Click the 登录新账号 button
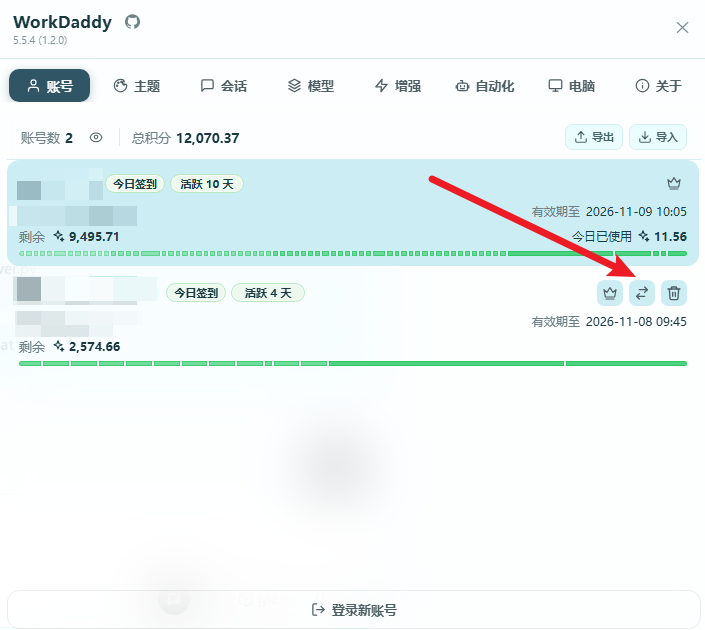 coord(354,610)
